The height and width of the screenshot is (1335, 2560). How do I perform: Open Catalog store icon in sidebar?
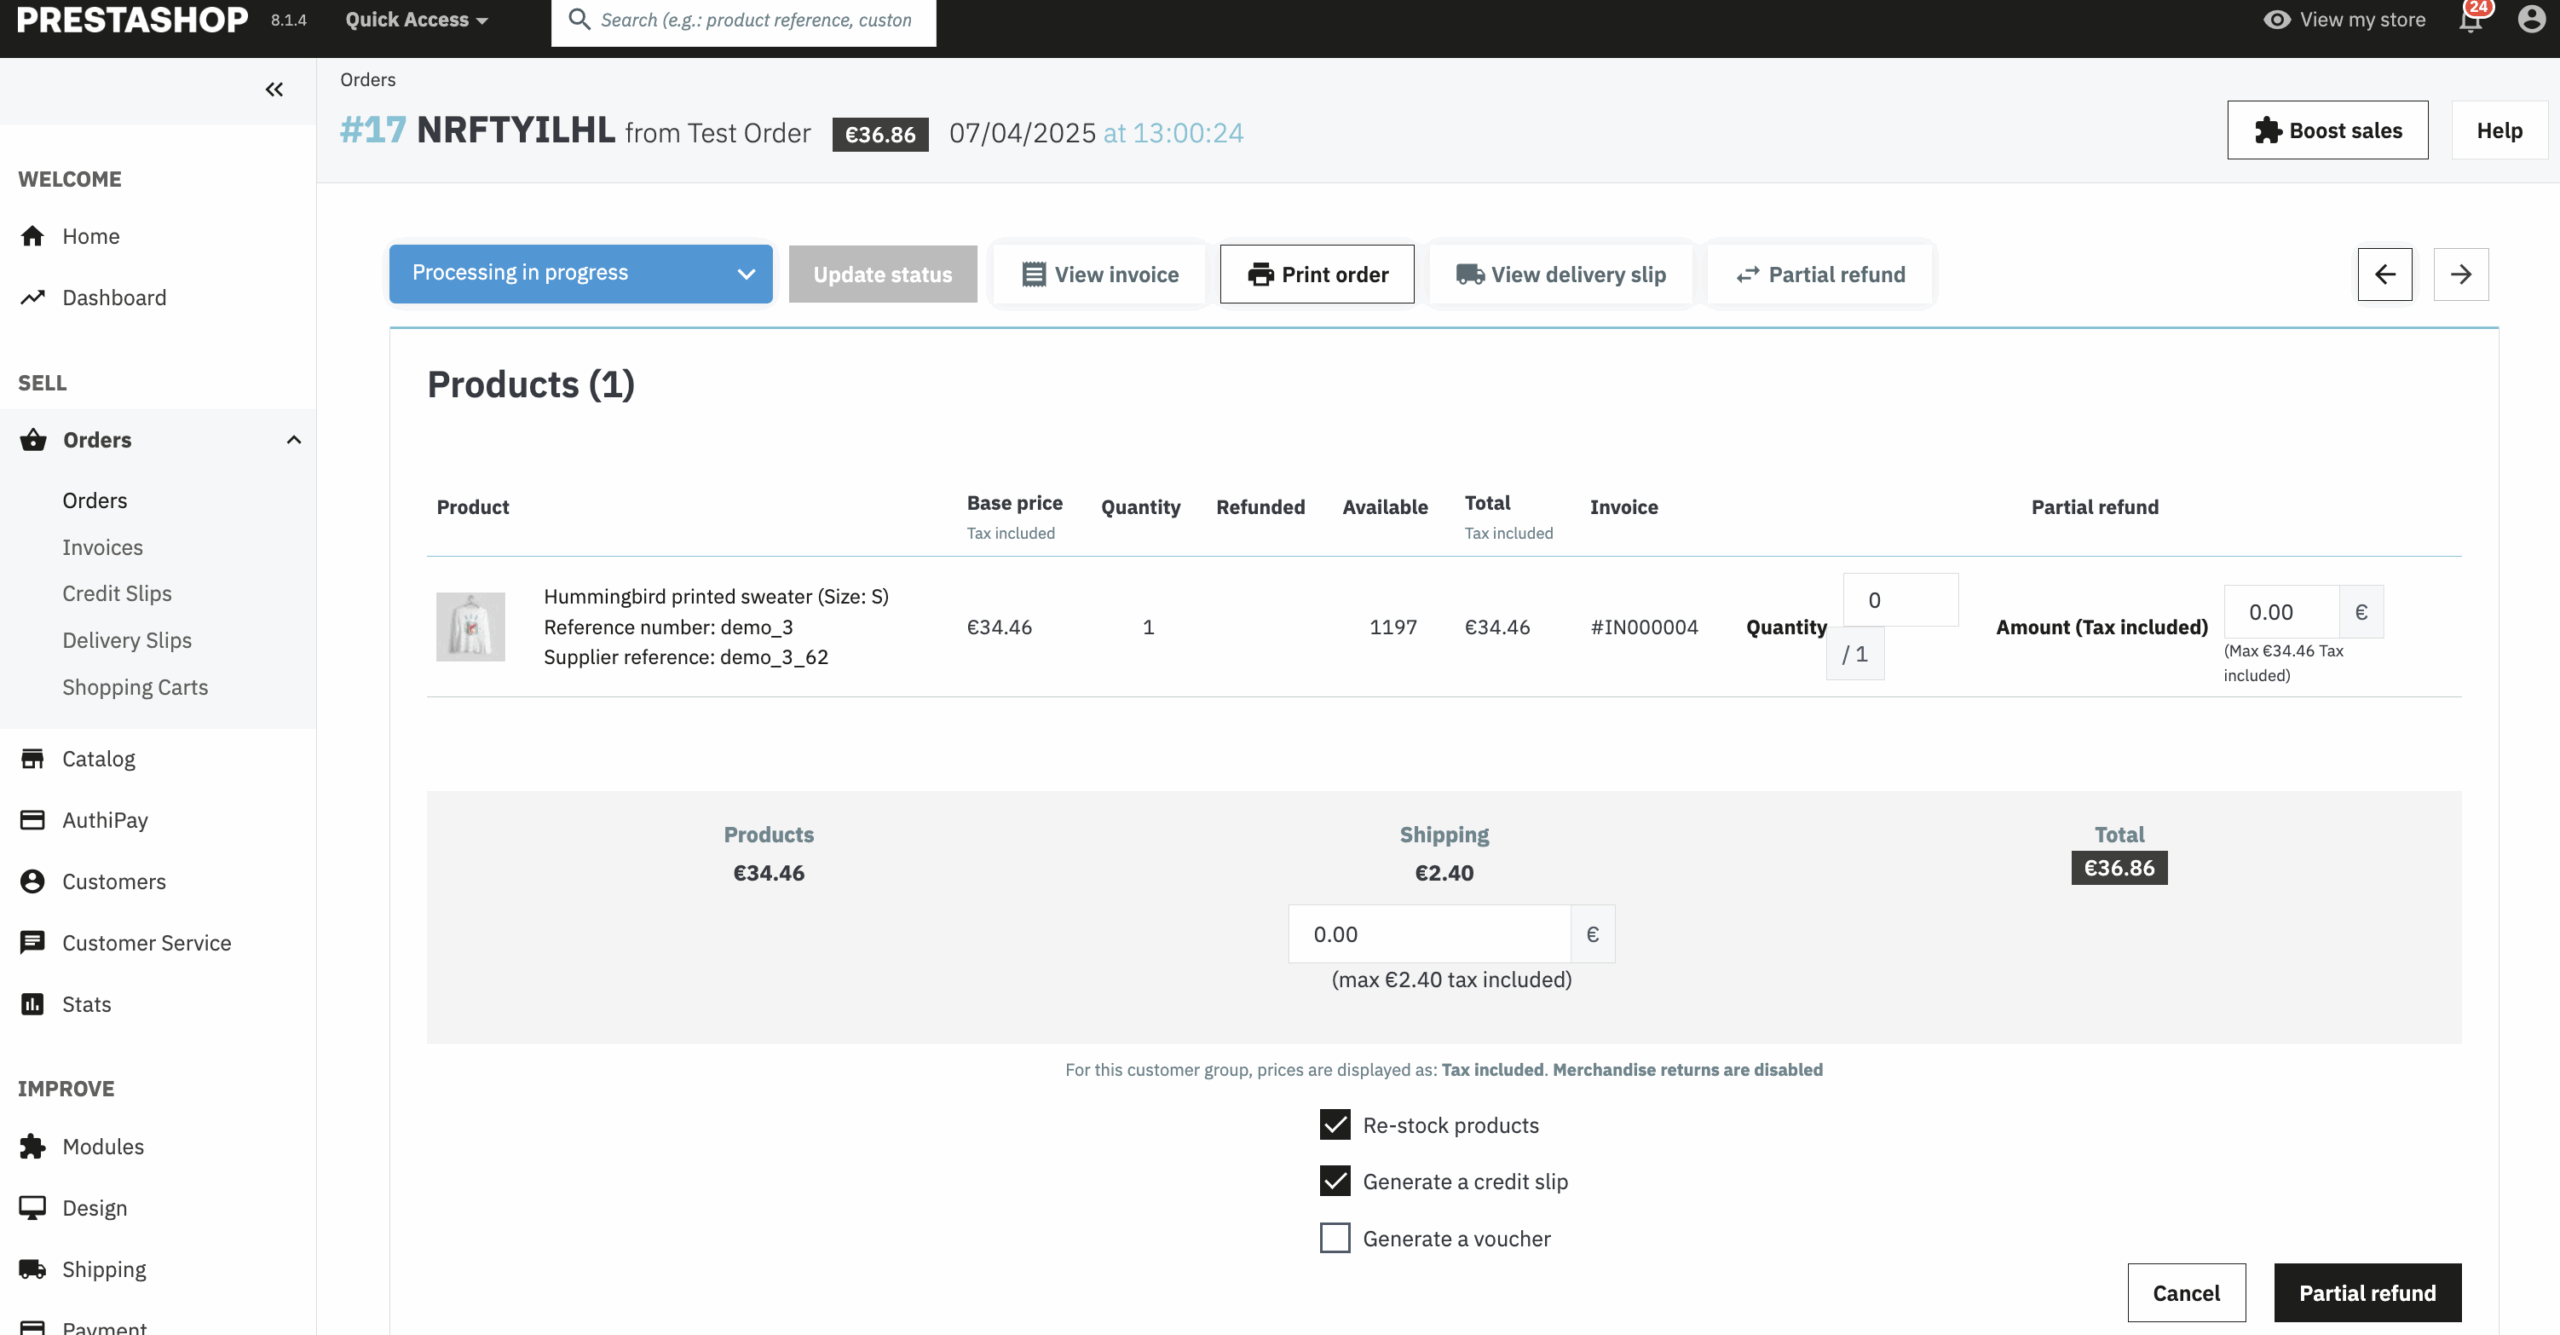[33, 759]
